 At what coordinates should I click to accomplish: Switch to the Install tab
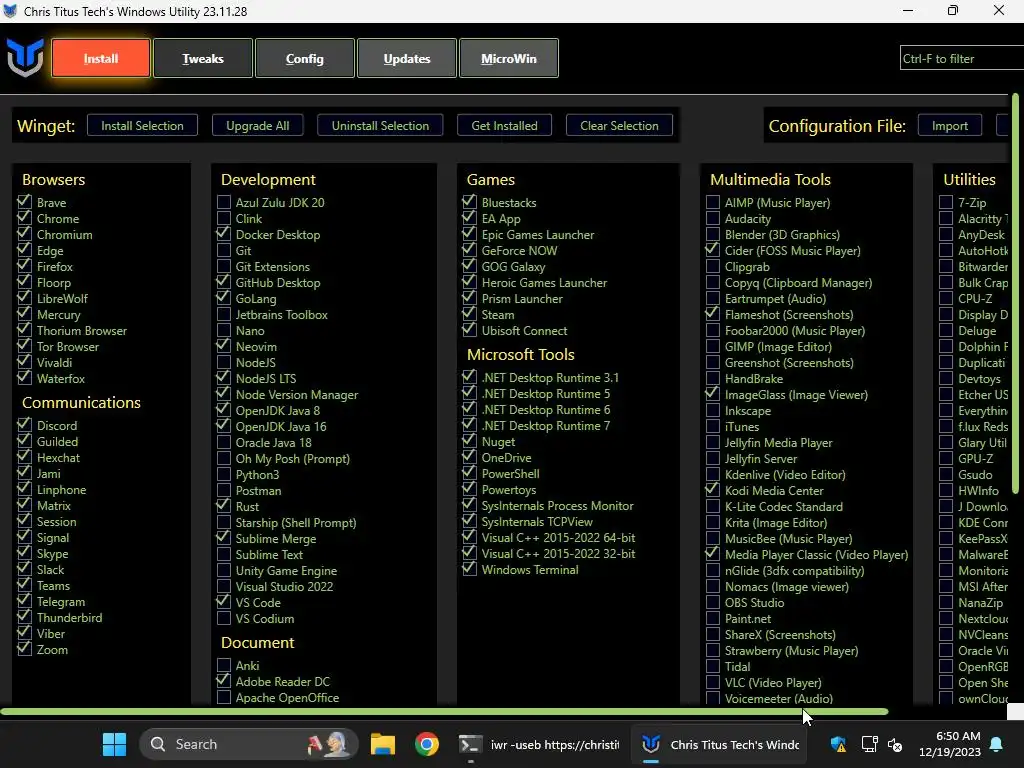101,58
